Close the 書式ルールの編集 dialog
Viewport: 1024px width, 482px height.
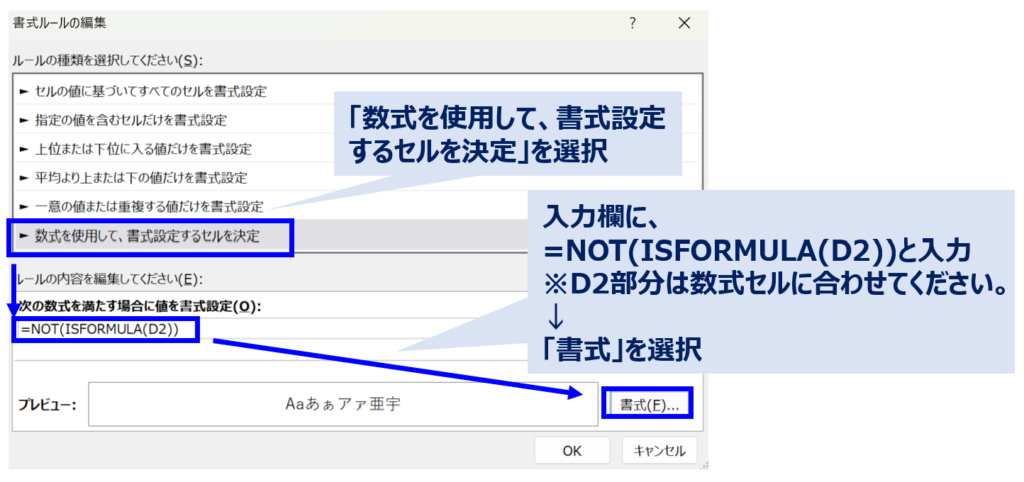[x=684, y=24]
